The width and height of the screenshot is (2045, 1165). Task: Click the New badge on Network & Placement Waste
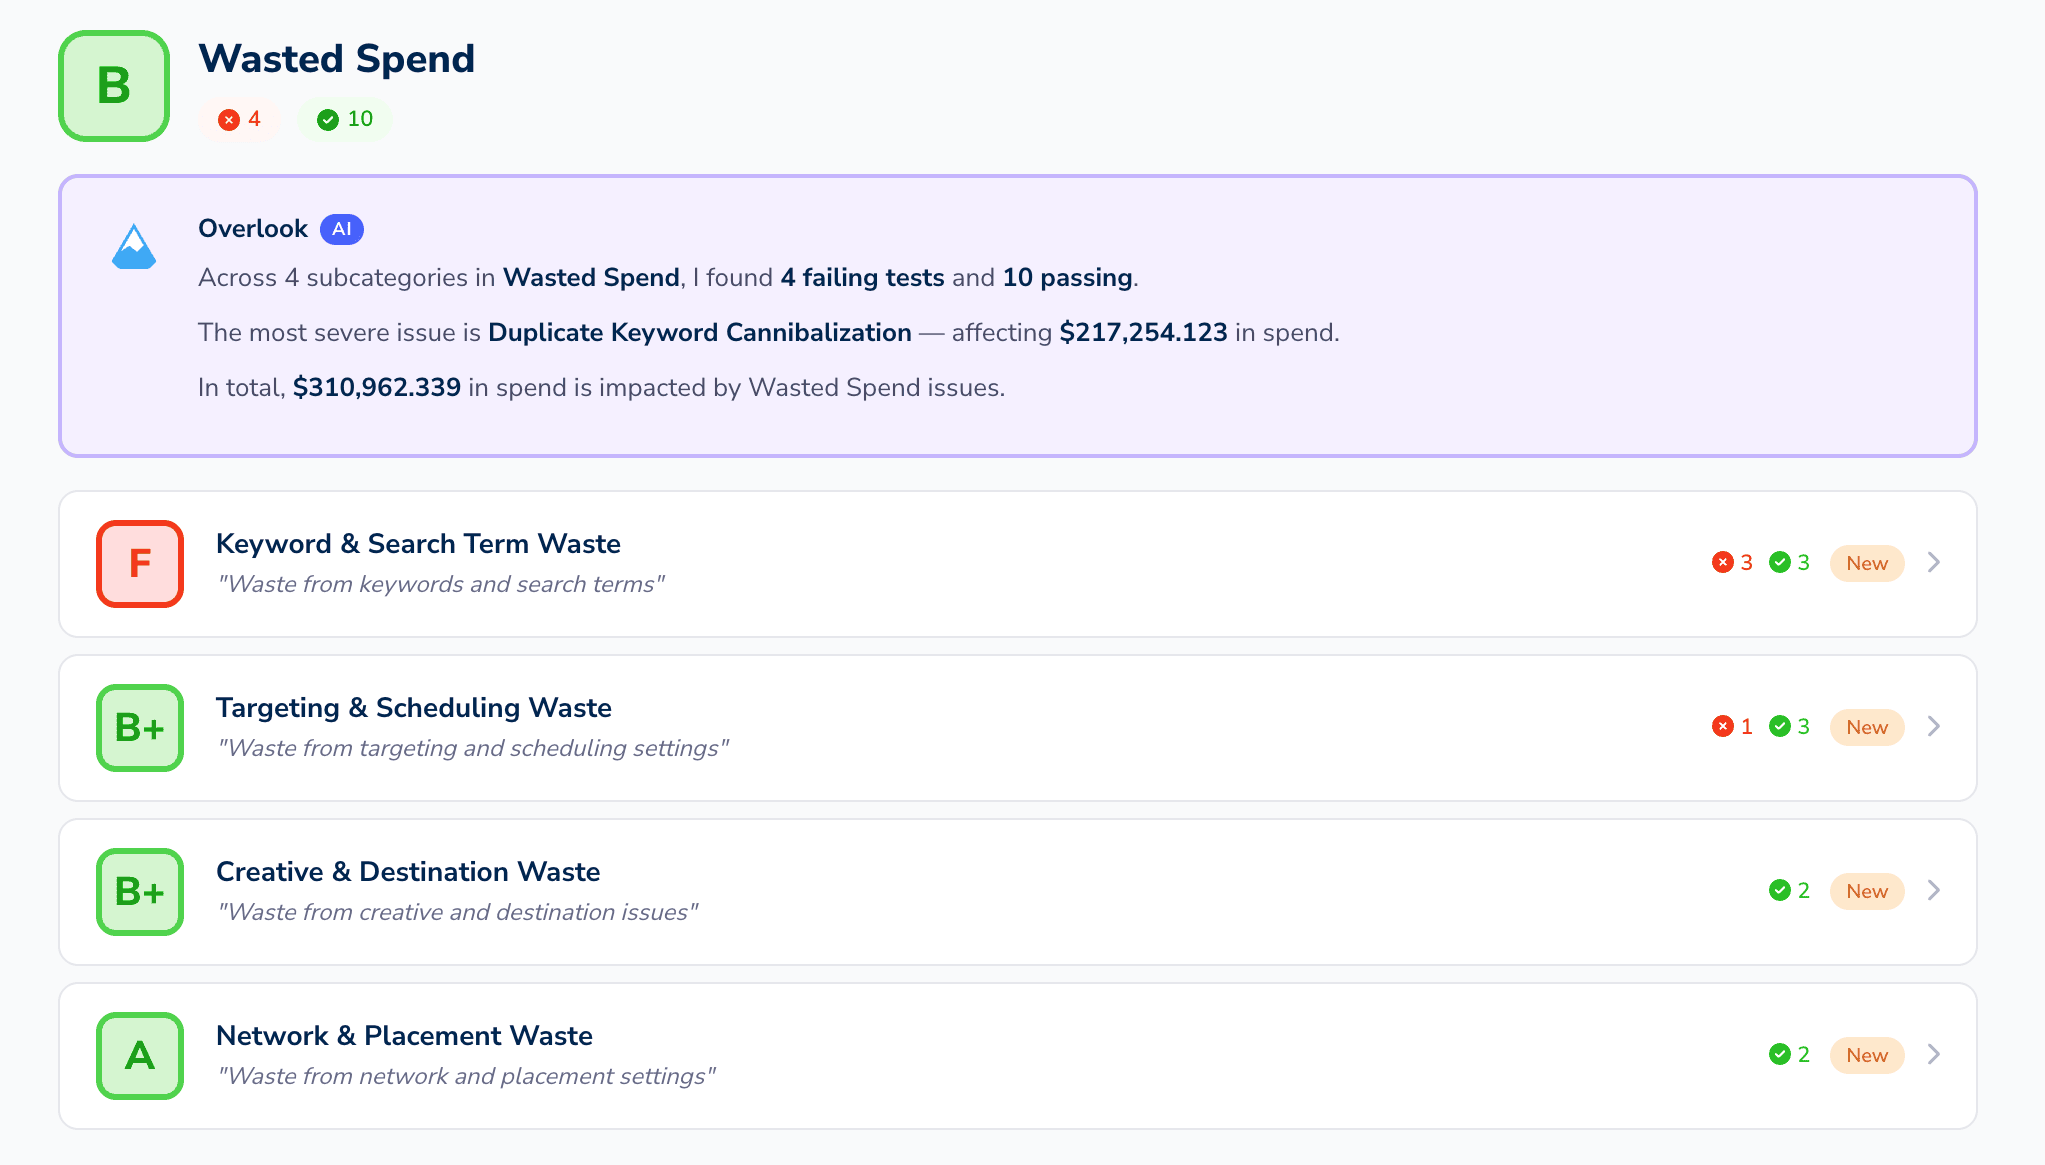1866,1055
